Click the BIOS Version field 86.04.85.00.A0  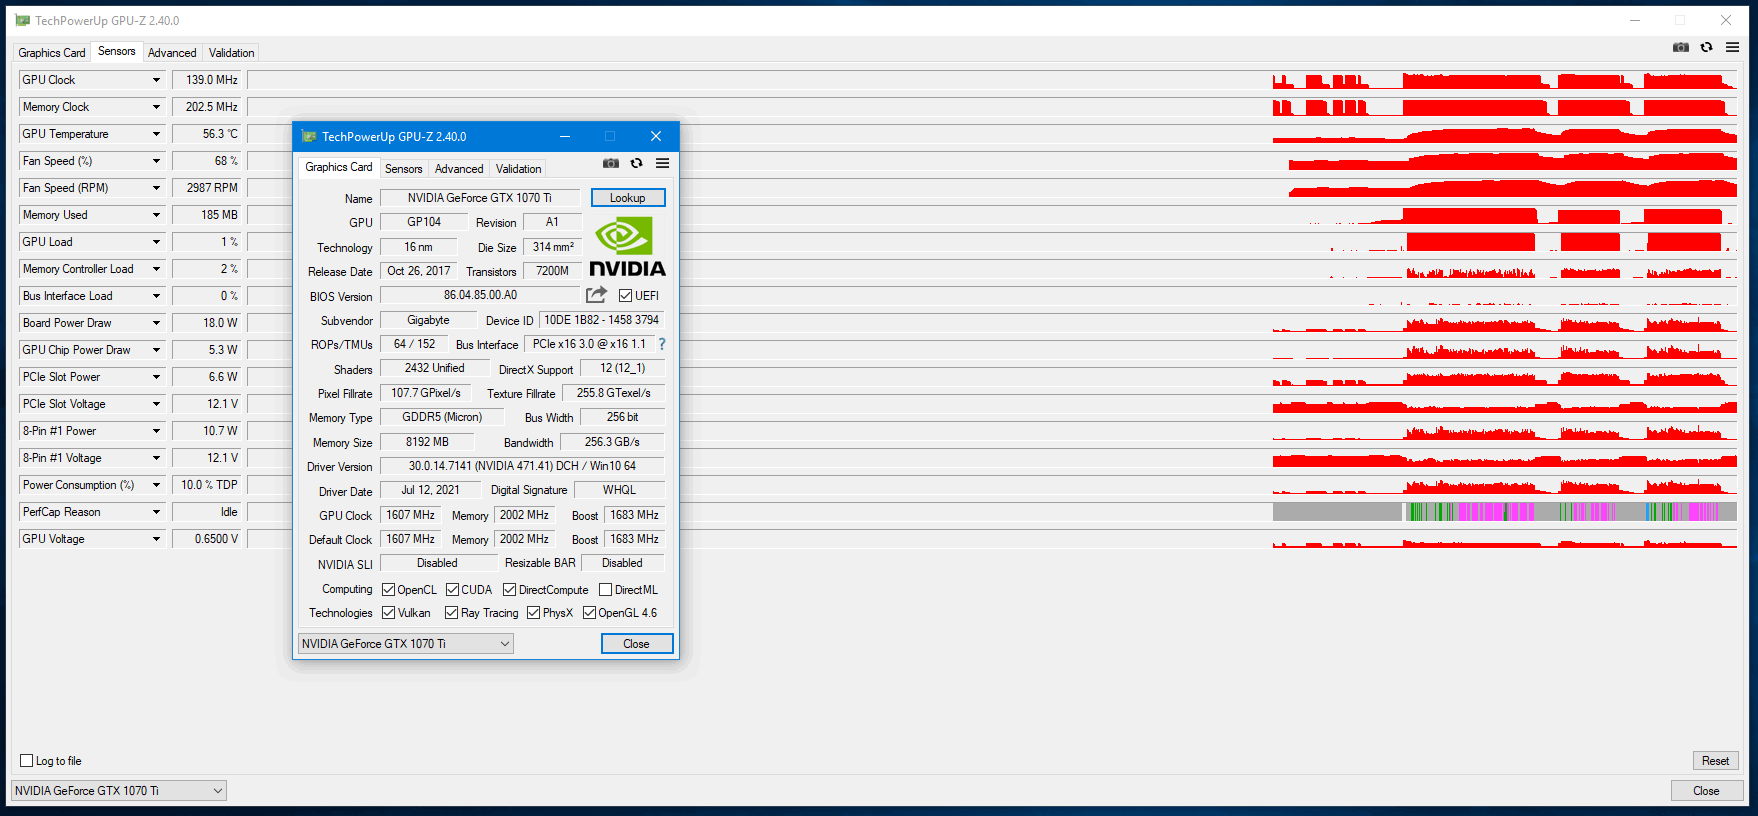(x=480, y=295)
